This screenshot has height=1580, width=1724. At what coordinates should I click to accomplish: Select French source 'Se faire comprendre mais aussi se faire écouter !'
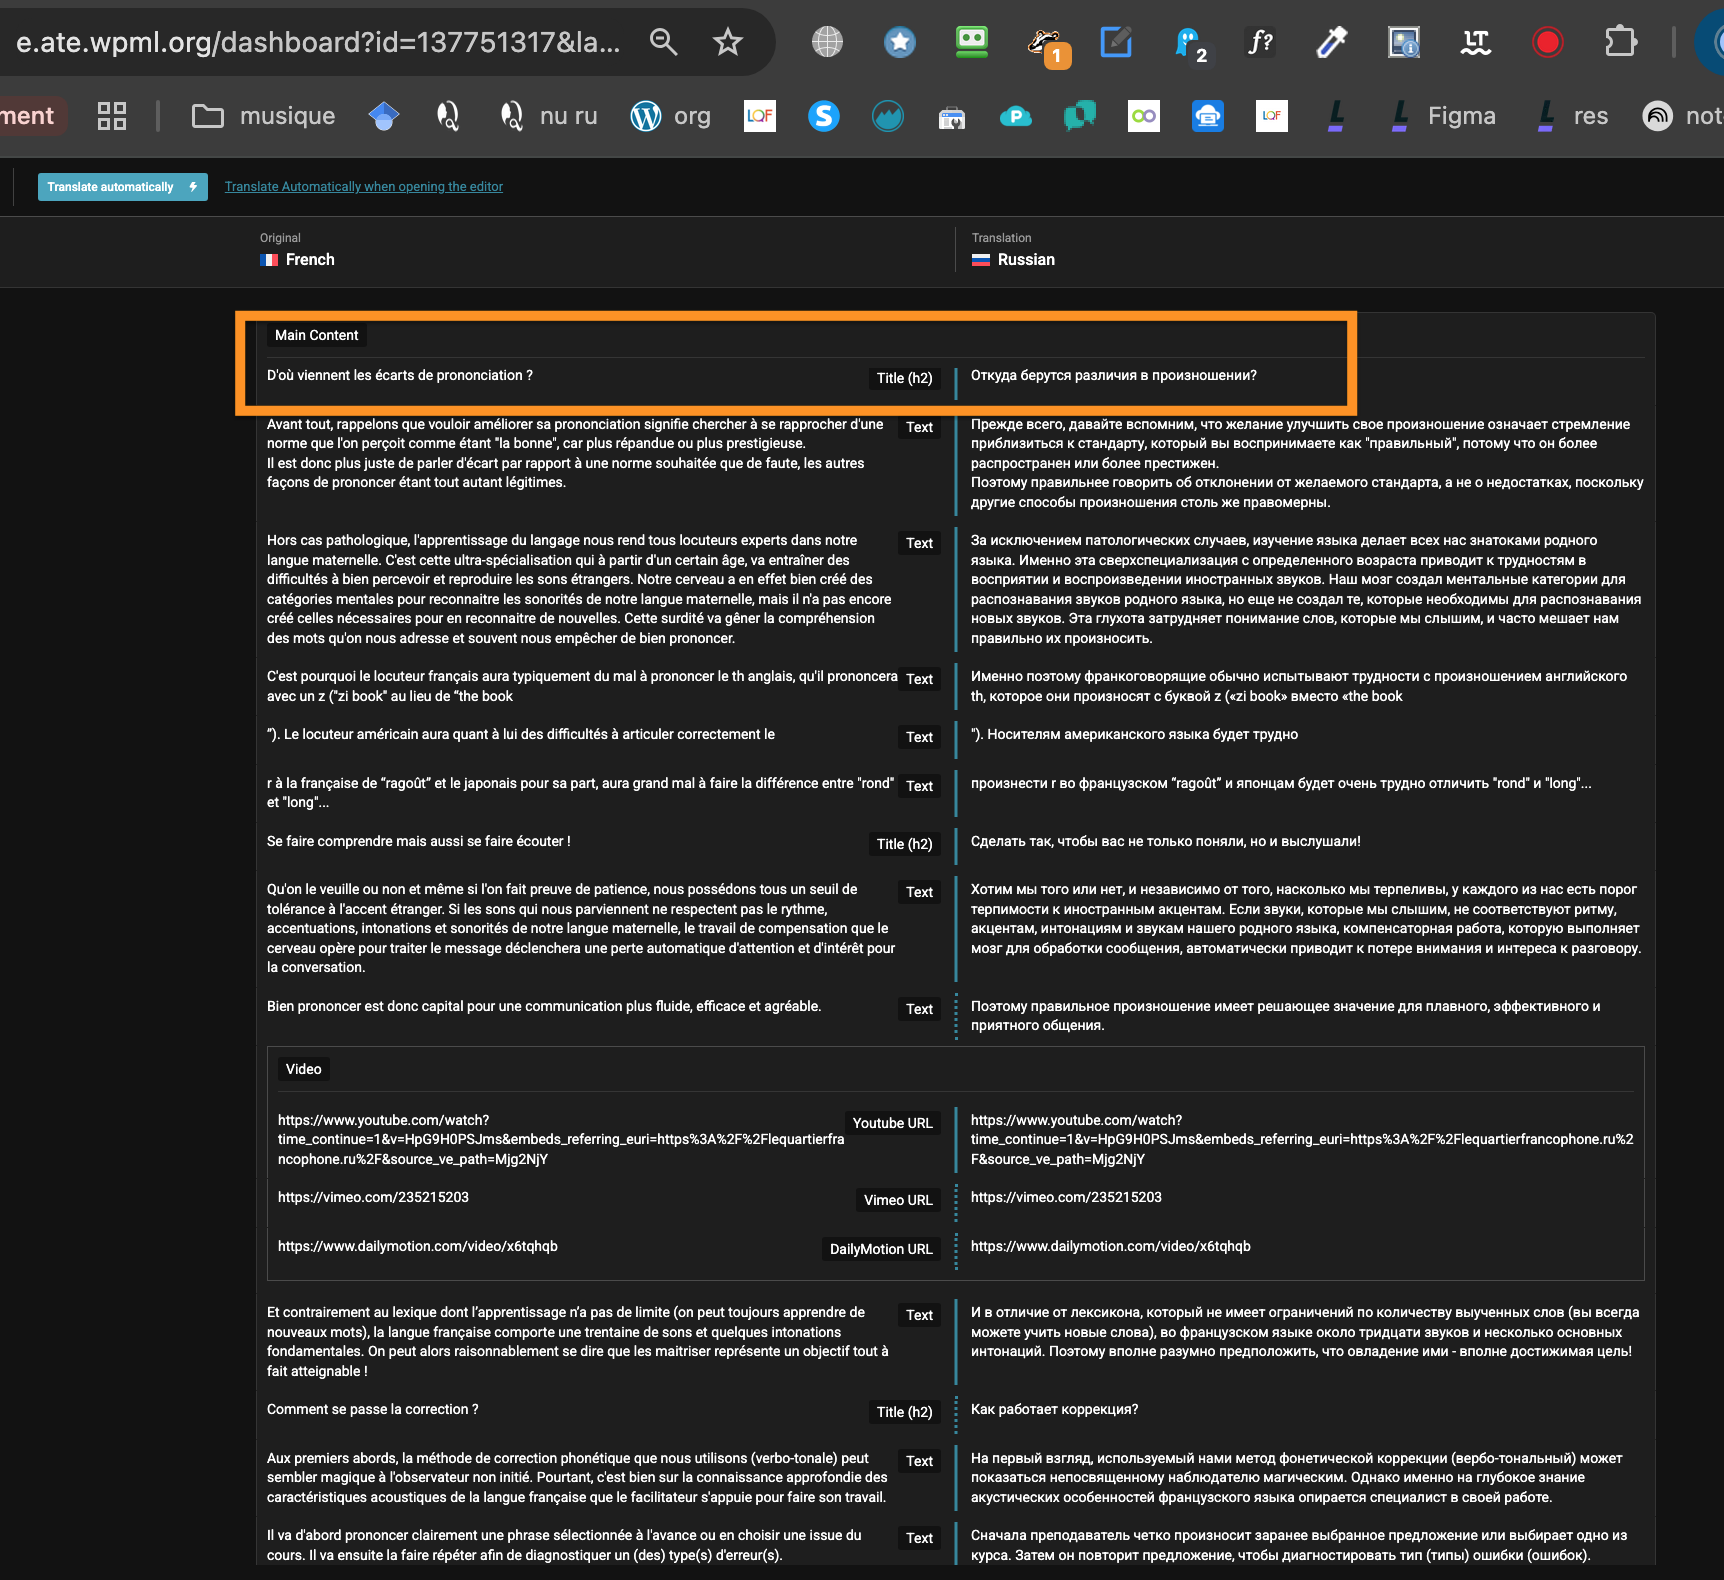point(419,842)
